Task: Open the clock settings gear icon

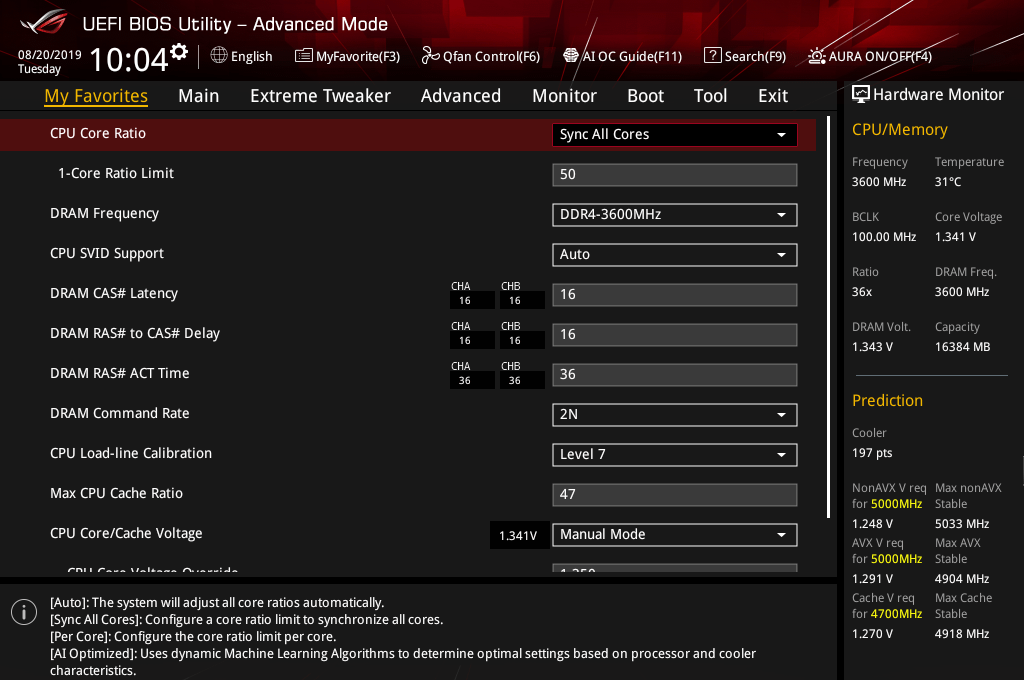Action: click(x=179, y=52)
